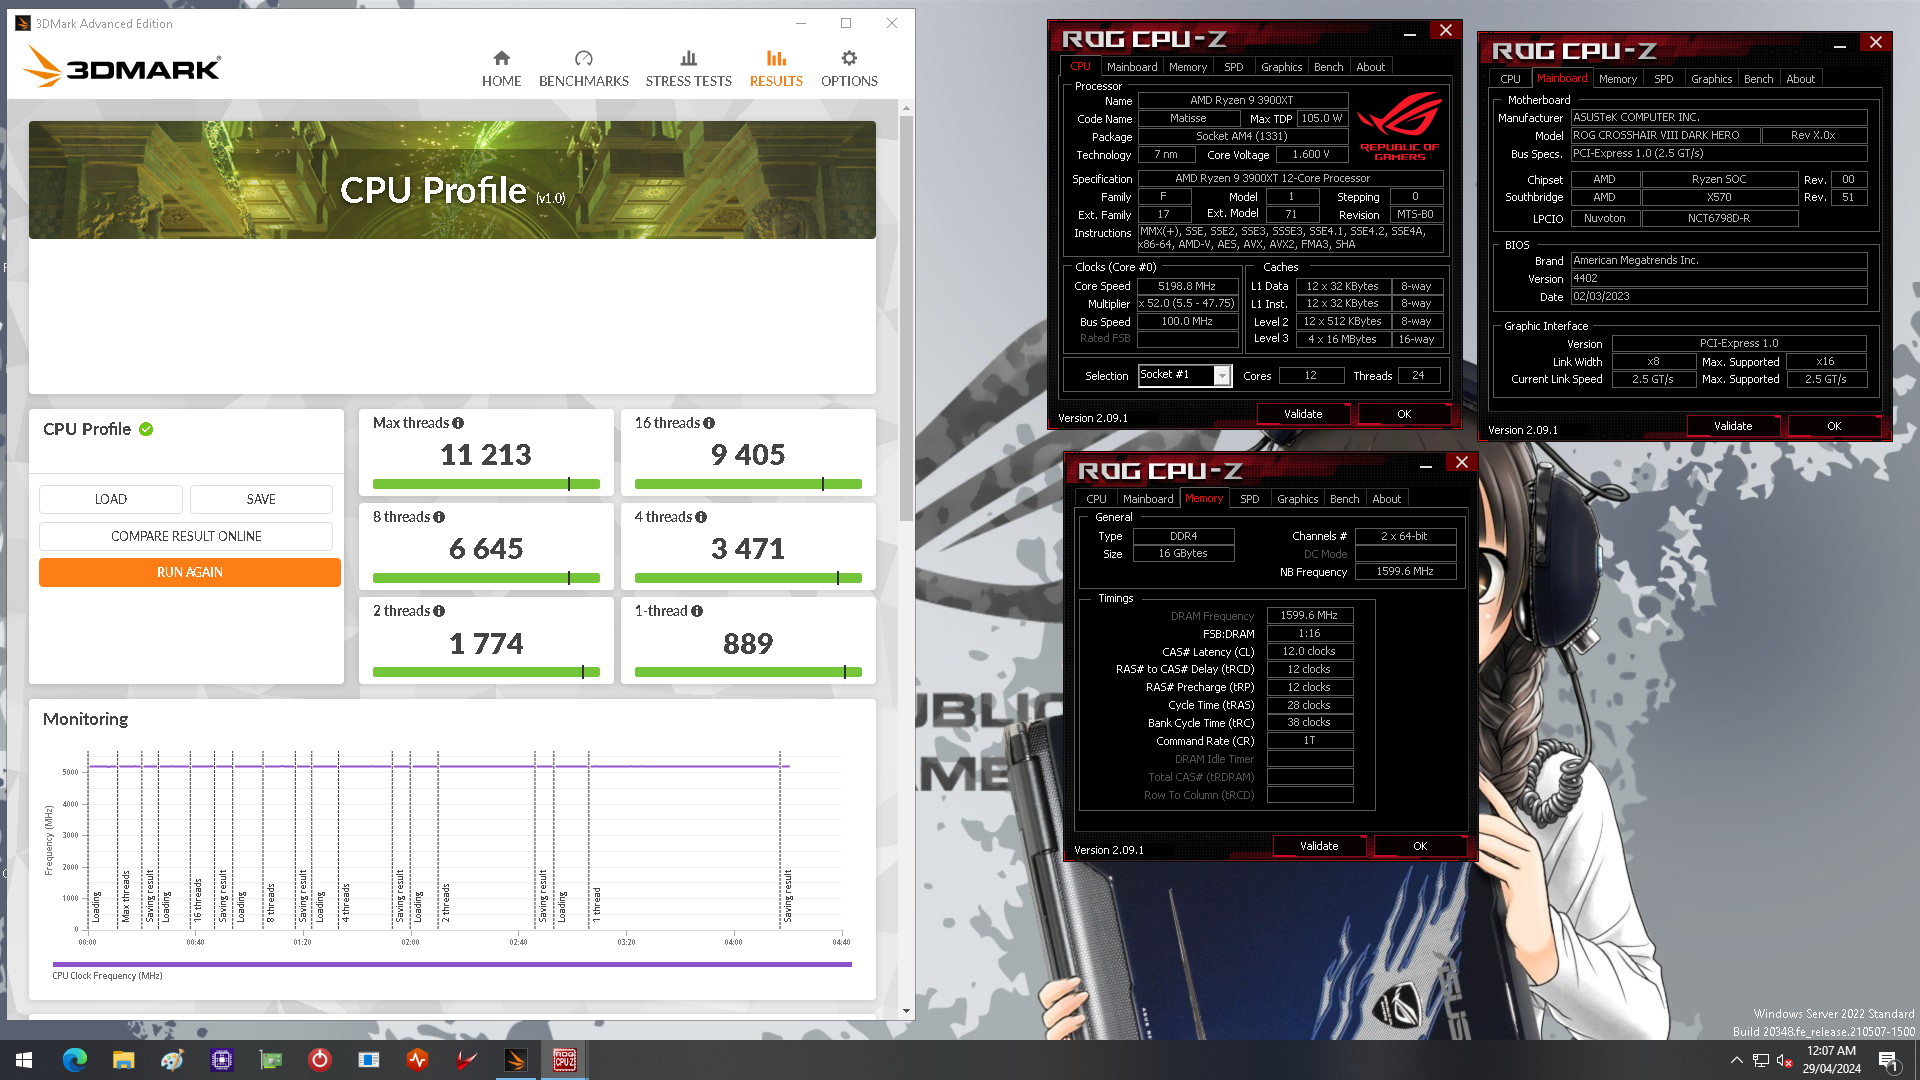This screenshot has height=1080, width=1920.
Task: Click the ROG CROSSHAIR VIII DARK HERO field
Action: [1665, 135]
